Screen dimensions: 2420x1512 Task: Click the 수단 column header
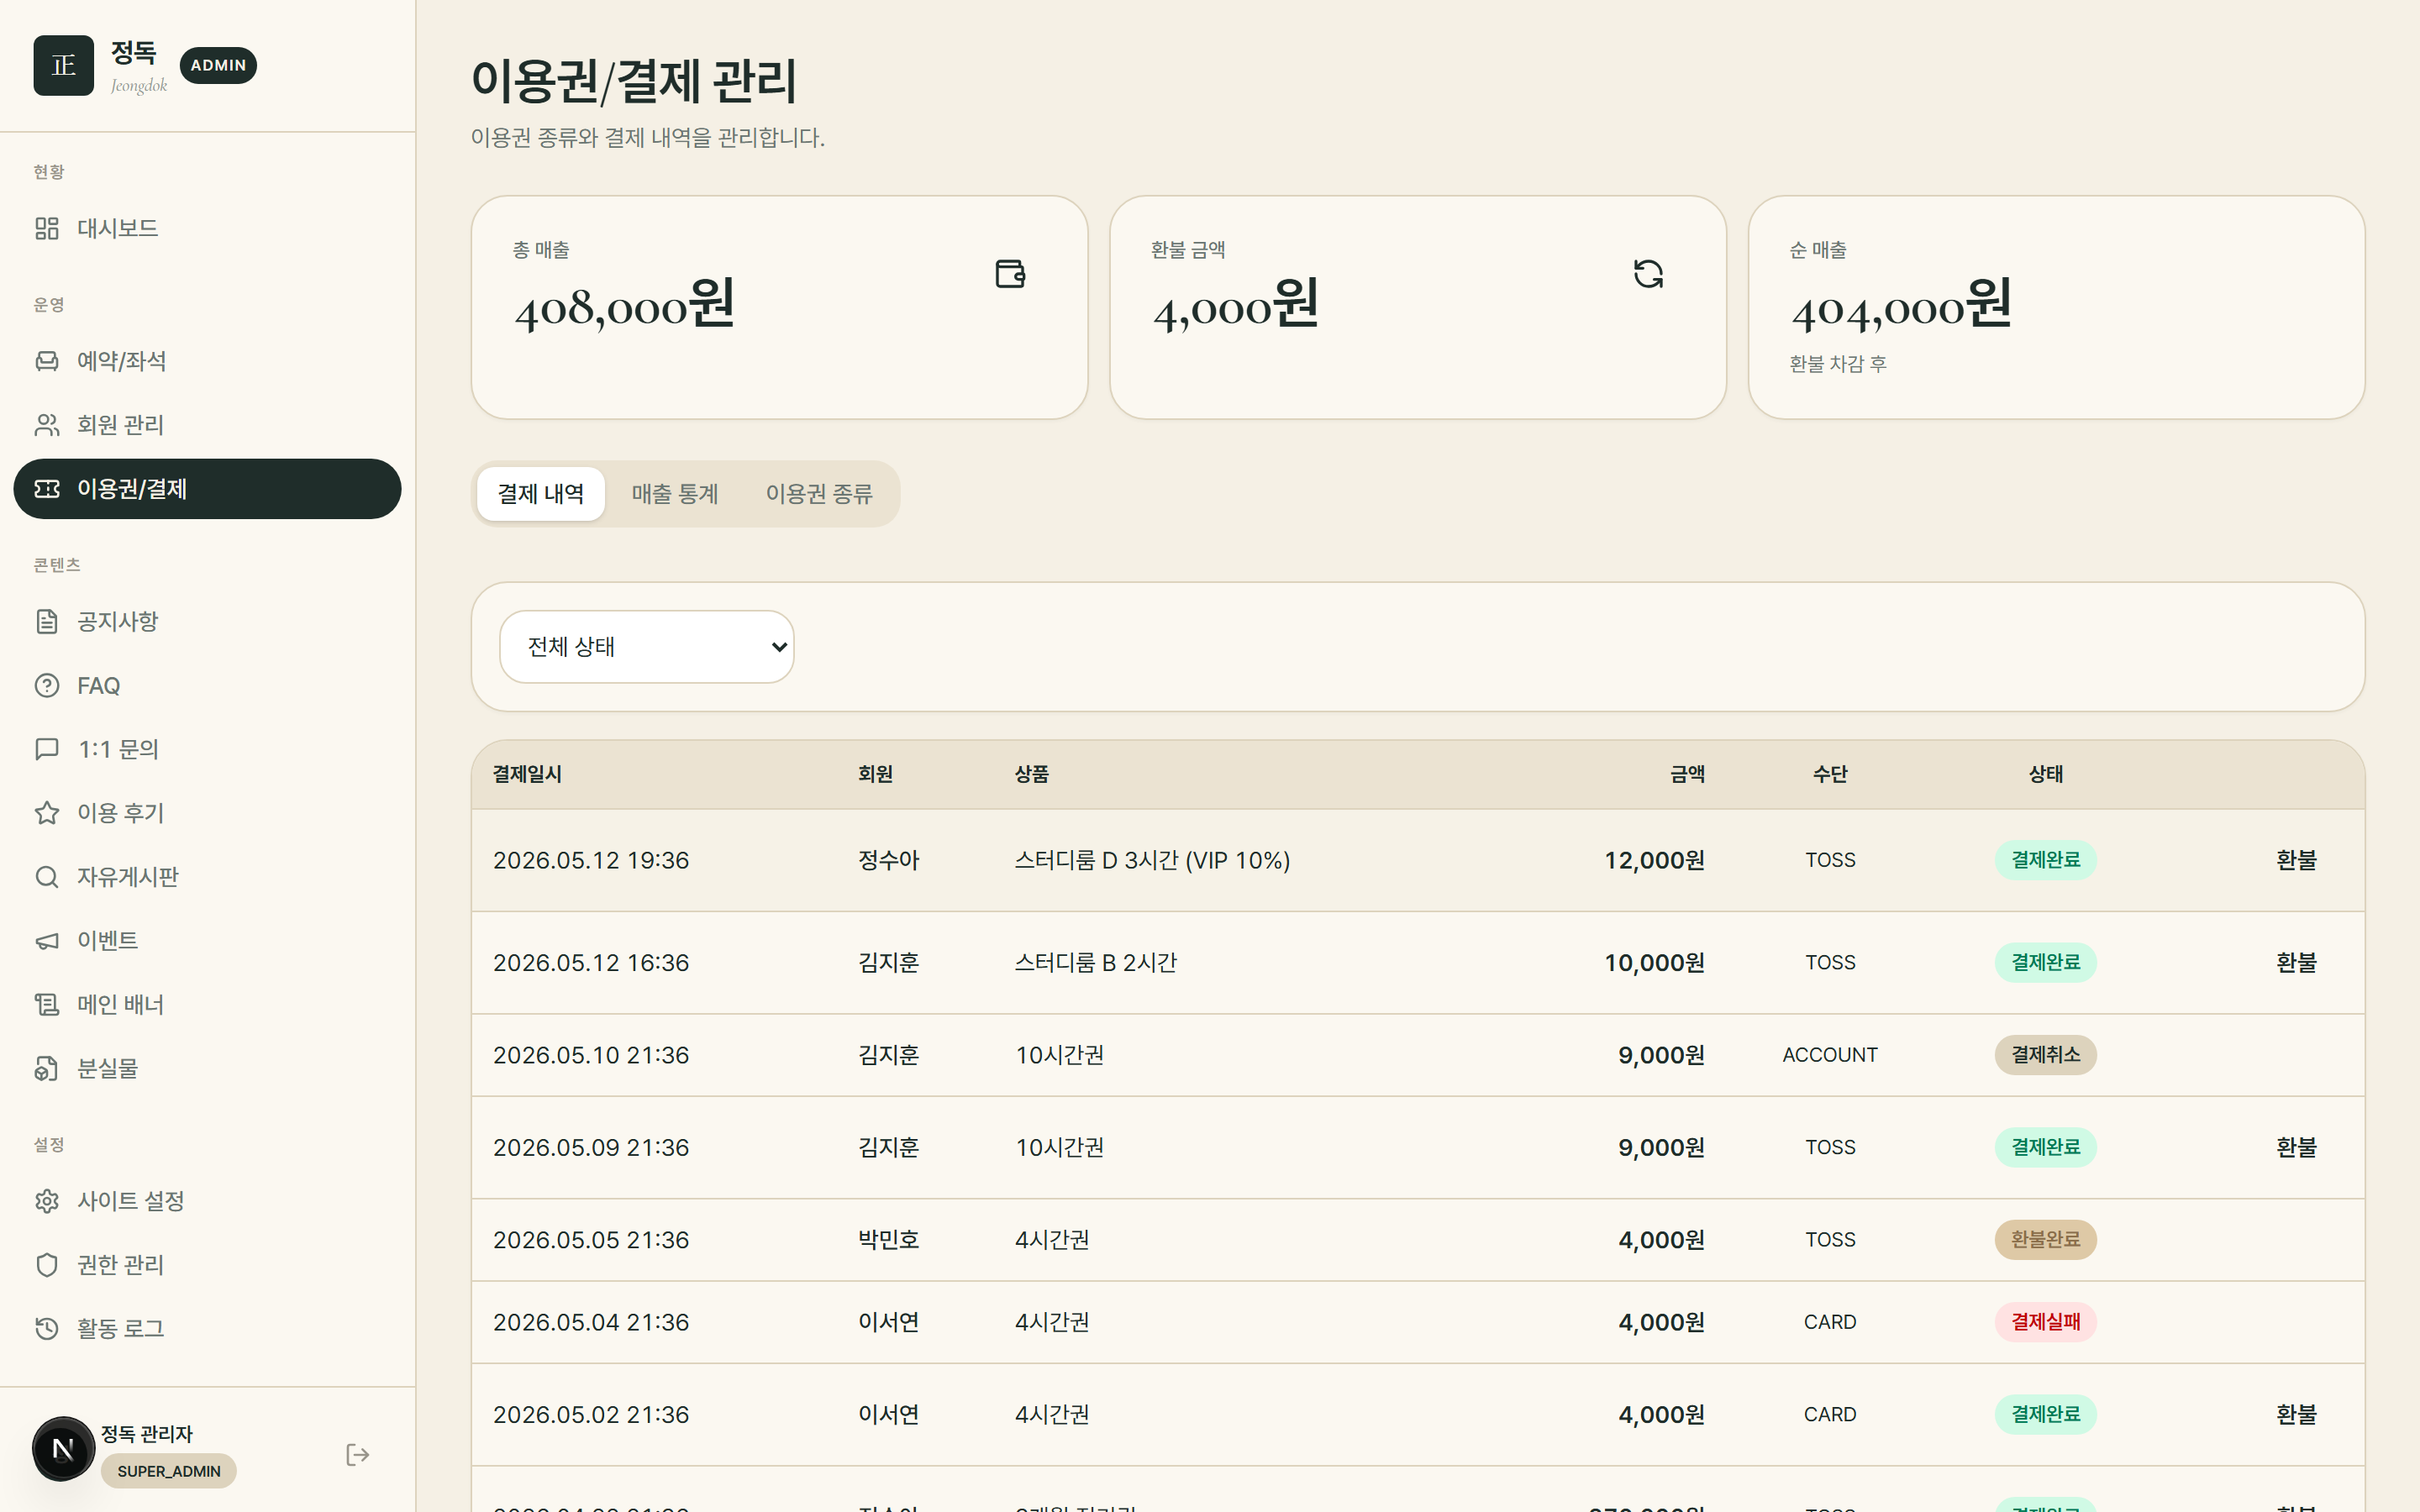coord(1830,774)
